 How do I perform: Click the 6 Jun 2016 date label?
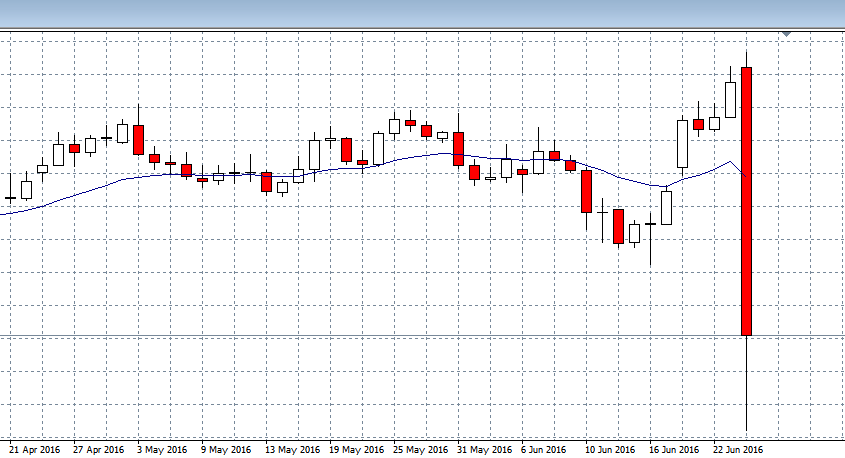pos(545,450)
